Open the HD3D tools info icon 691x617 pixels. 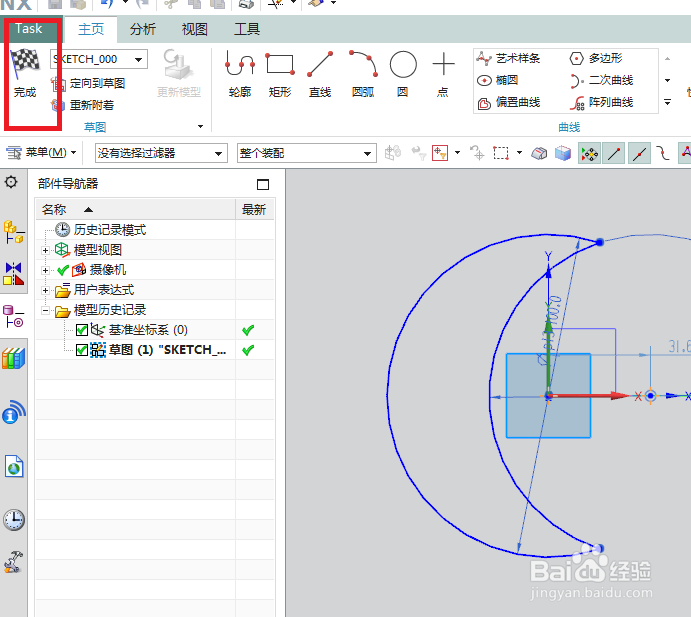click(x=14, y=412)
